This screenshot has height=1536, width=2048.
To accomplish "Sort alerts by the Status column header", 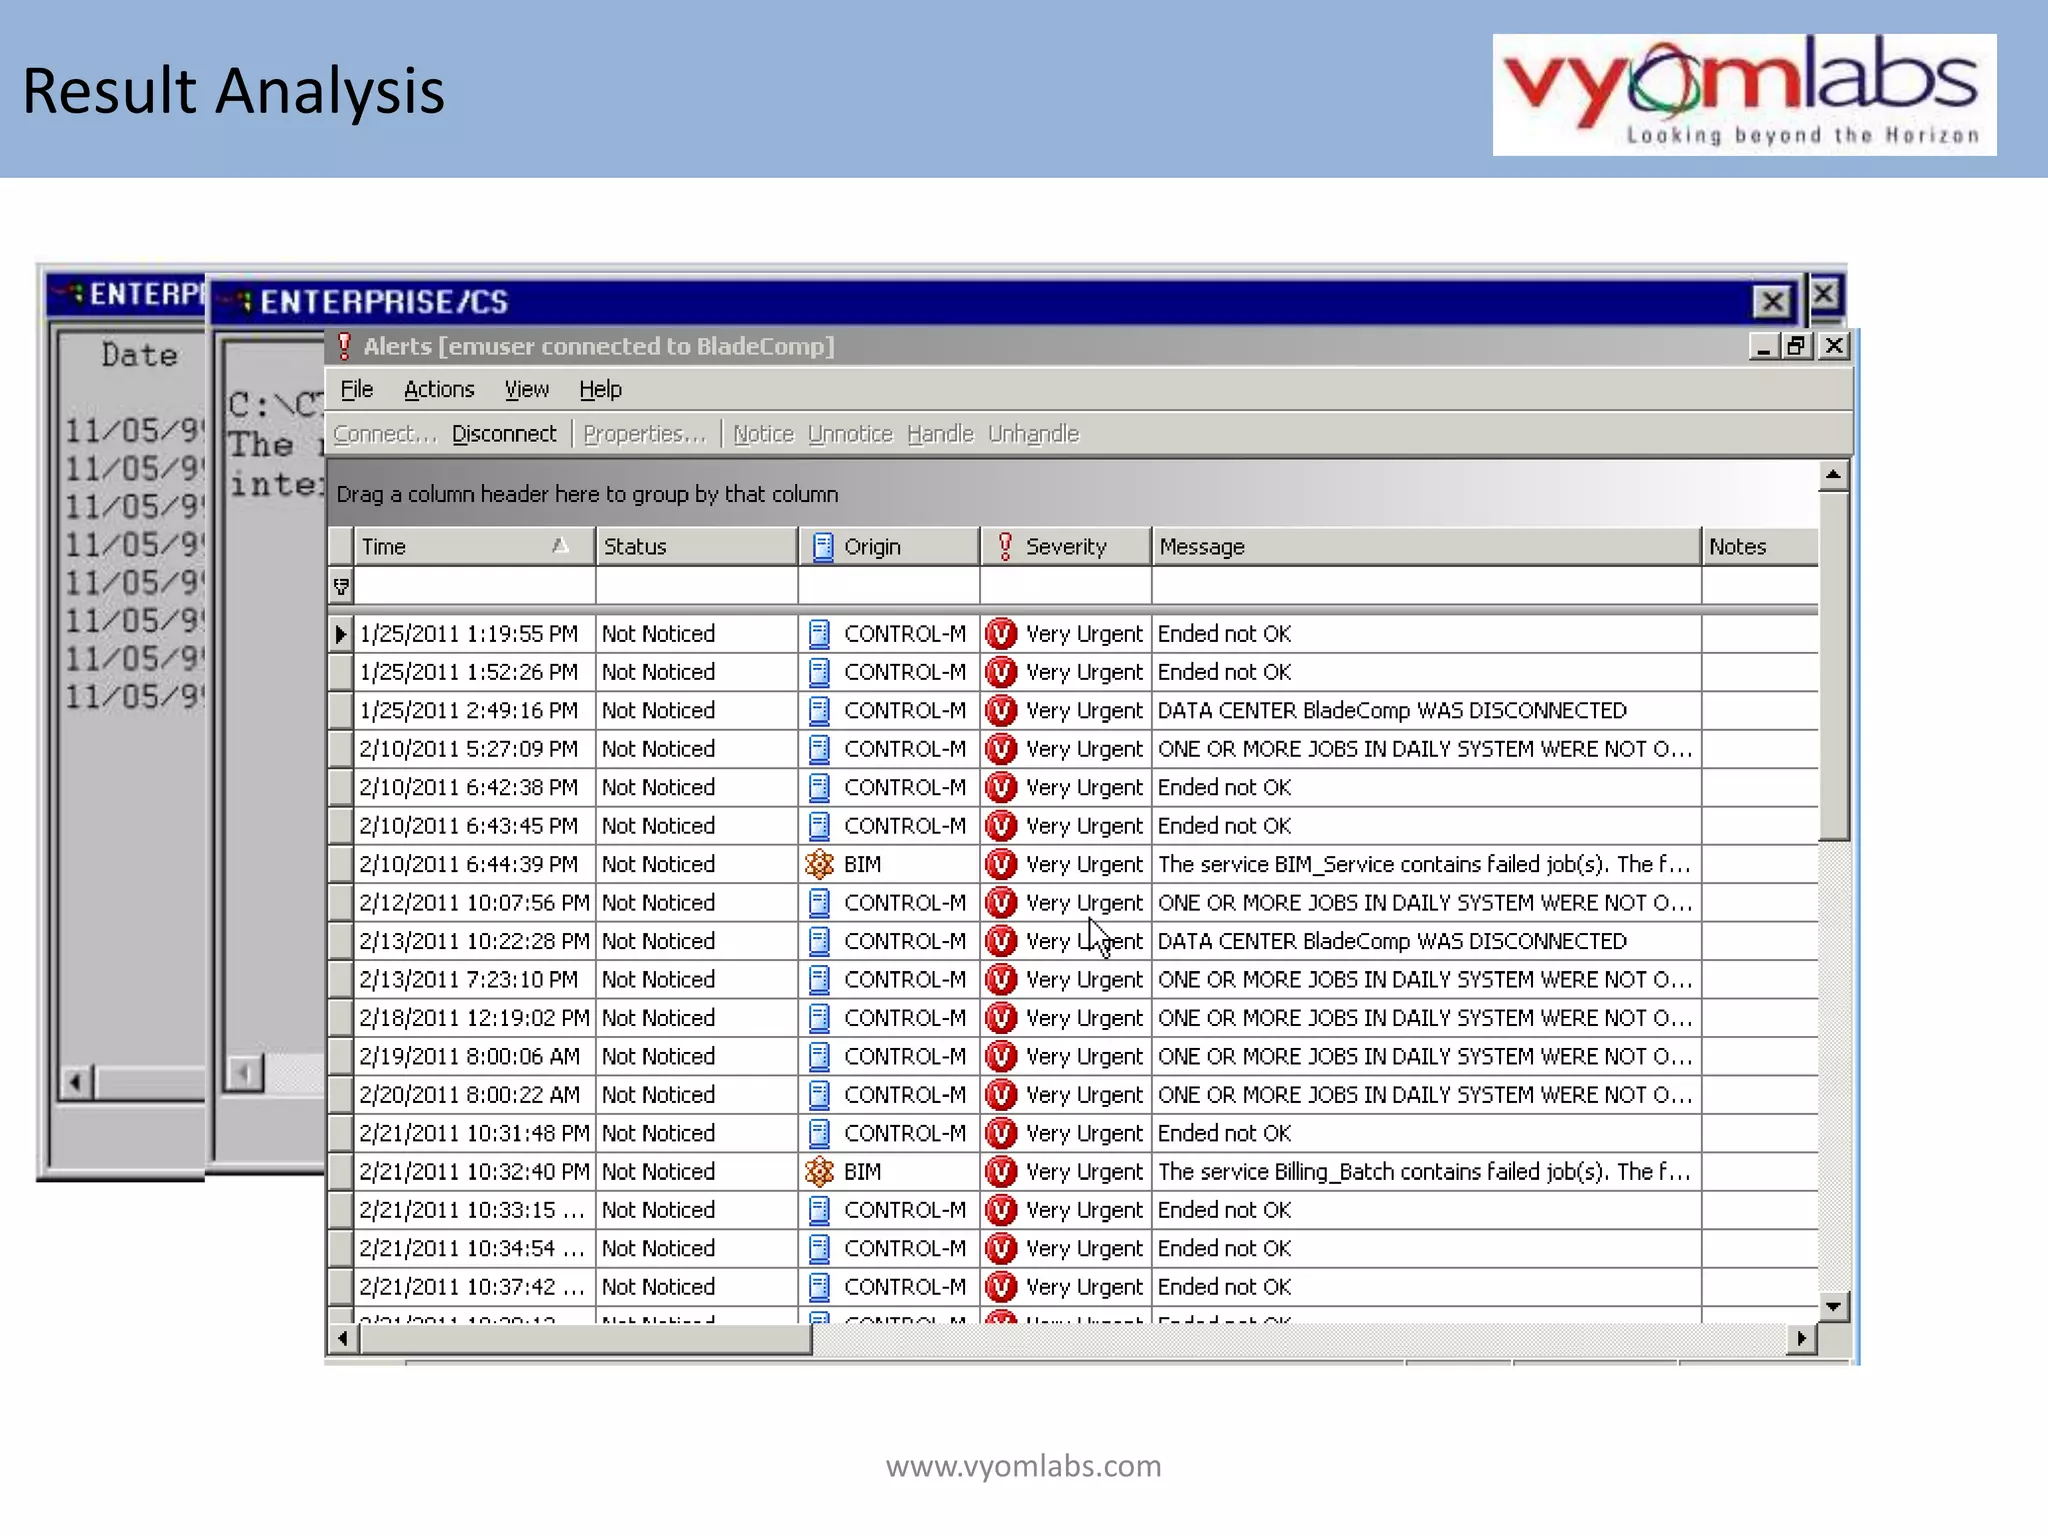I will coord(697,546).
